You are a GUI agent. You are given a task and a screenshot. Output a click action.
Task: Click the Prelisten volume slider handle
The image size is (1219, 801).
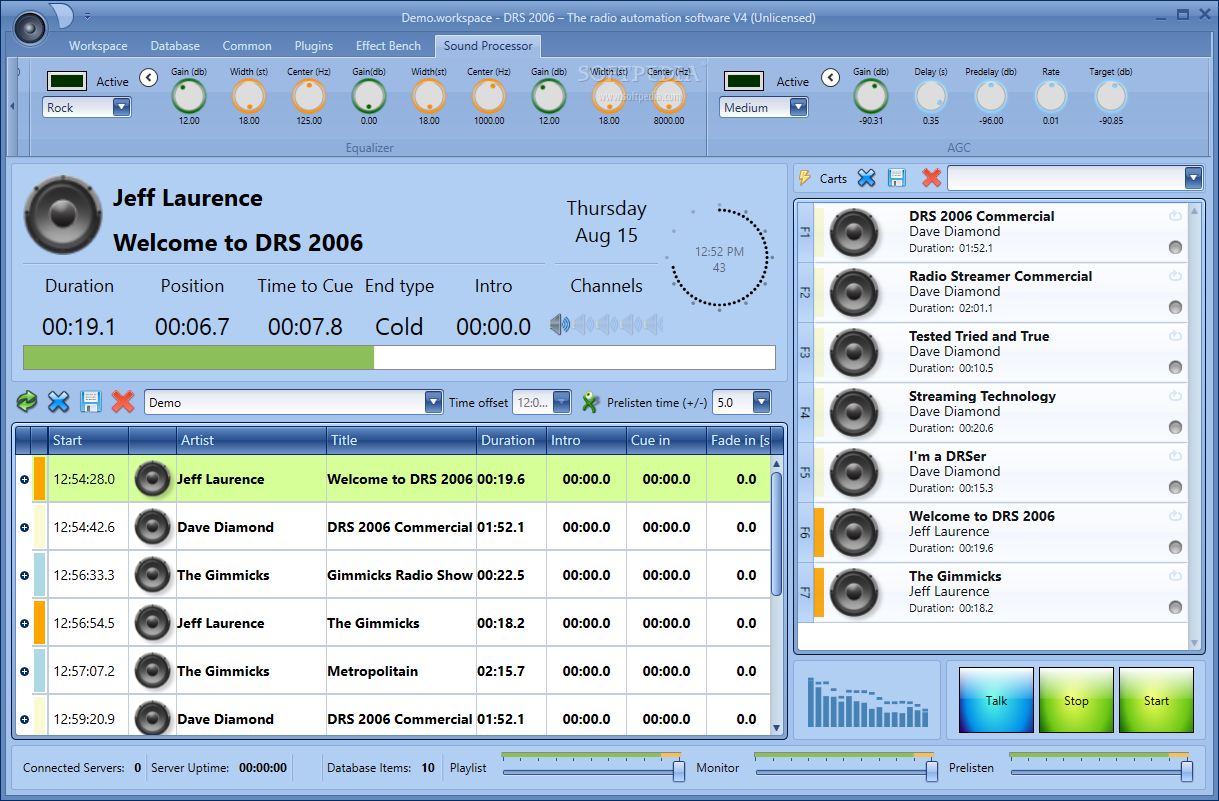(1187, 771)
